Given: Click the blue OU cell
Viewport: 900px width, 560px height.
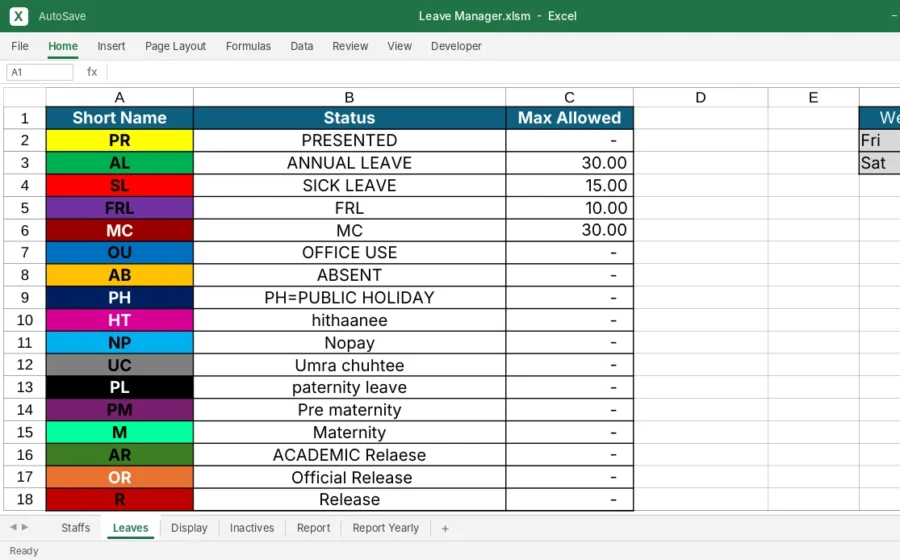Looking at the screenshot, I should (119, 252).
